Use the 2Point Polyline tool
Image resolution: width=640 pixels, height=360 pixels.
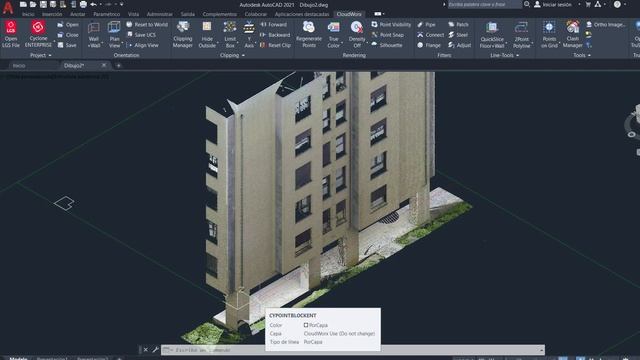(521, 35)
